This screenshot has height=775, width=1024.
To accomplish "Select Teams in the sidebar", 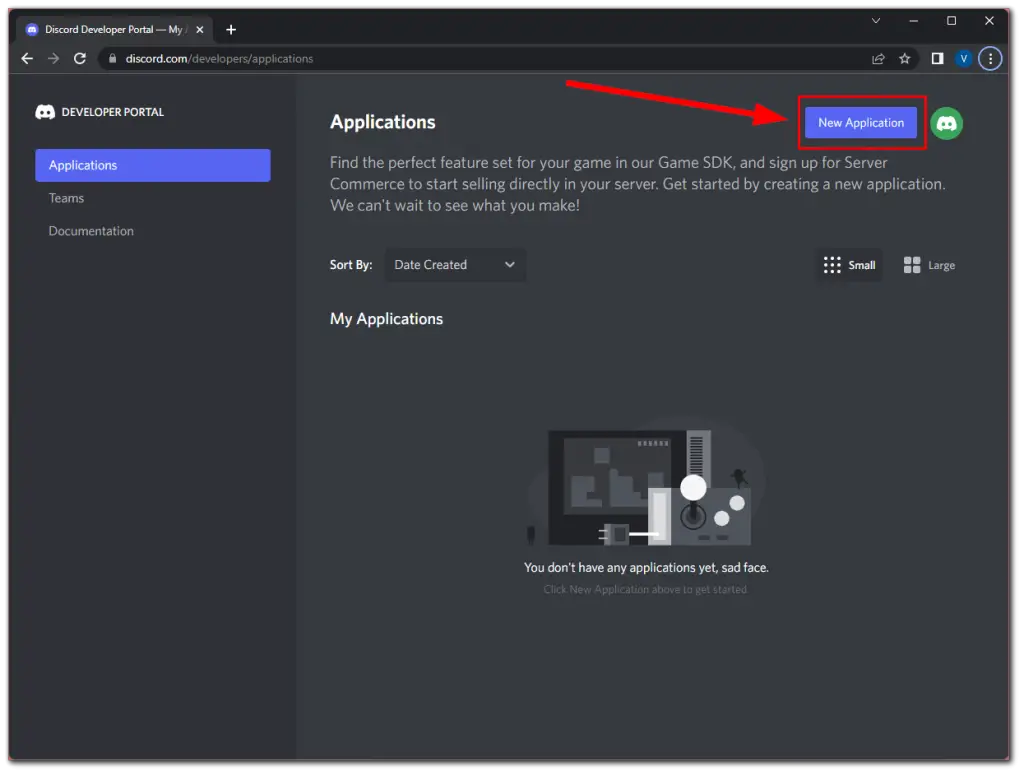I will pos(66,198).
